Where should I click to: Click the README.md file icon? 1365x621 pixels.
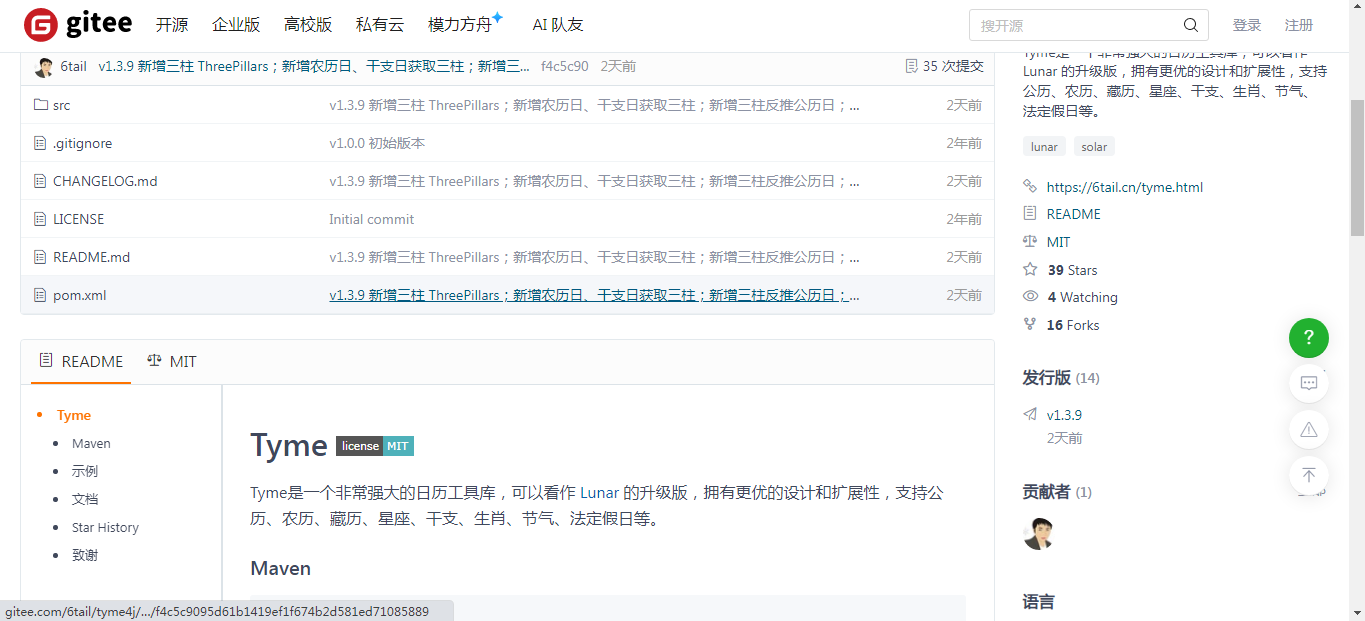tap(41, 257)
